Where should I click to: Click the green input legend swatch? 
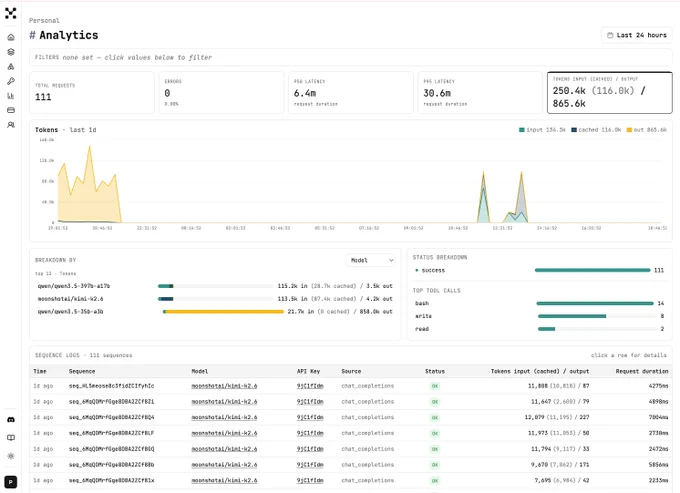[522, 130]
